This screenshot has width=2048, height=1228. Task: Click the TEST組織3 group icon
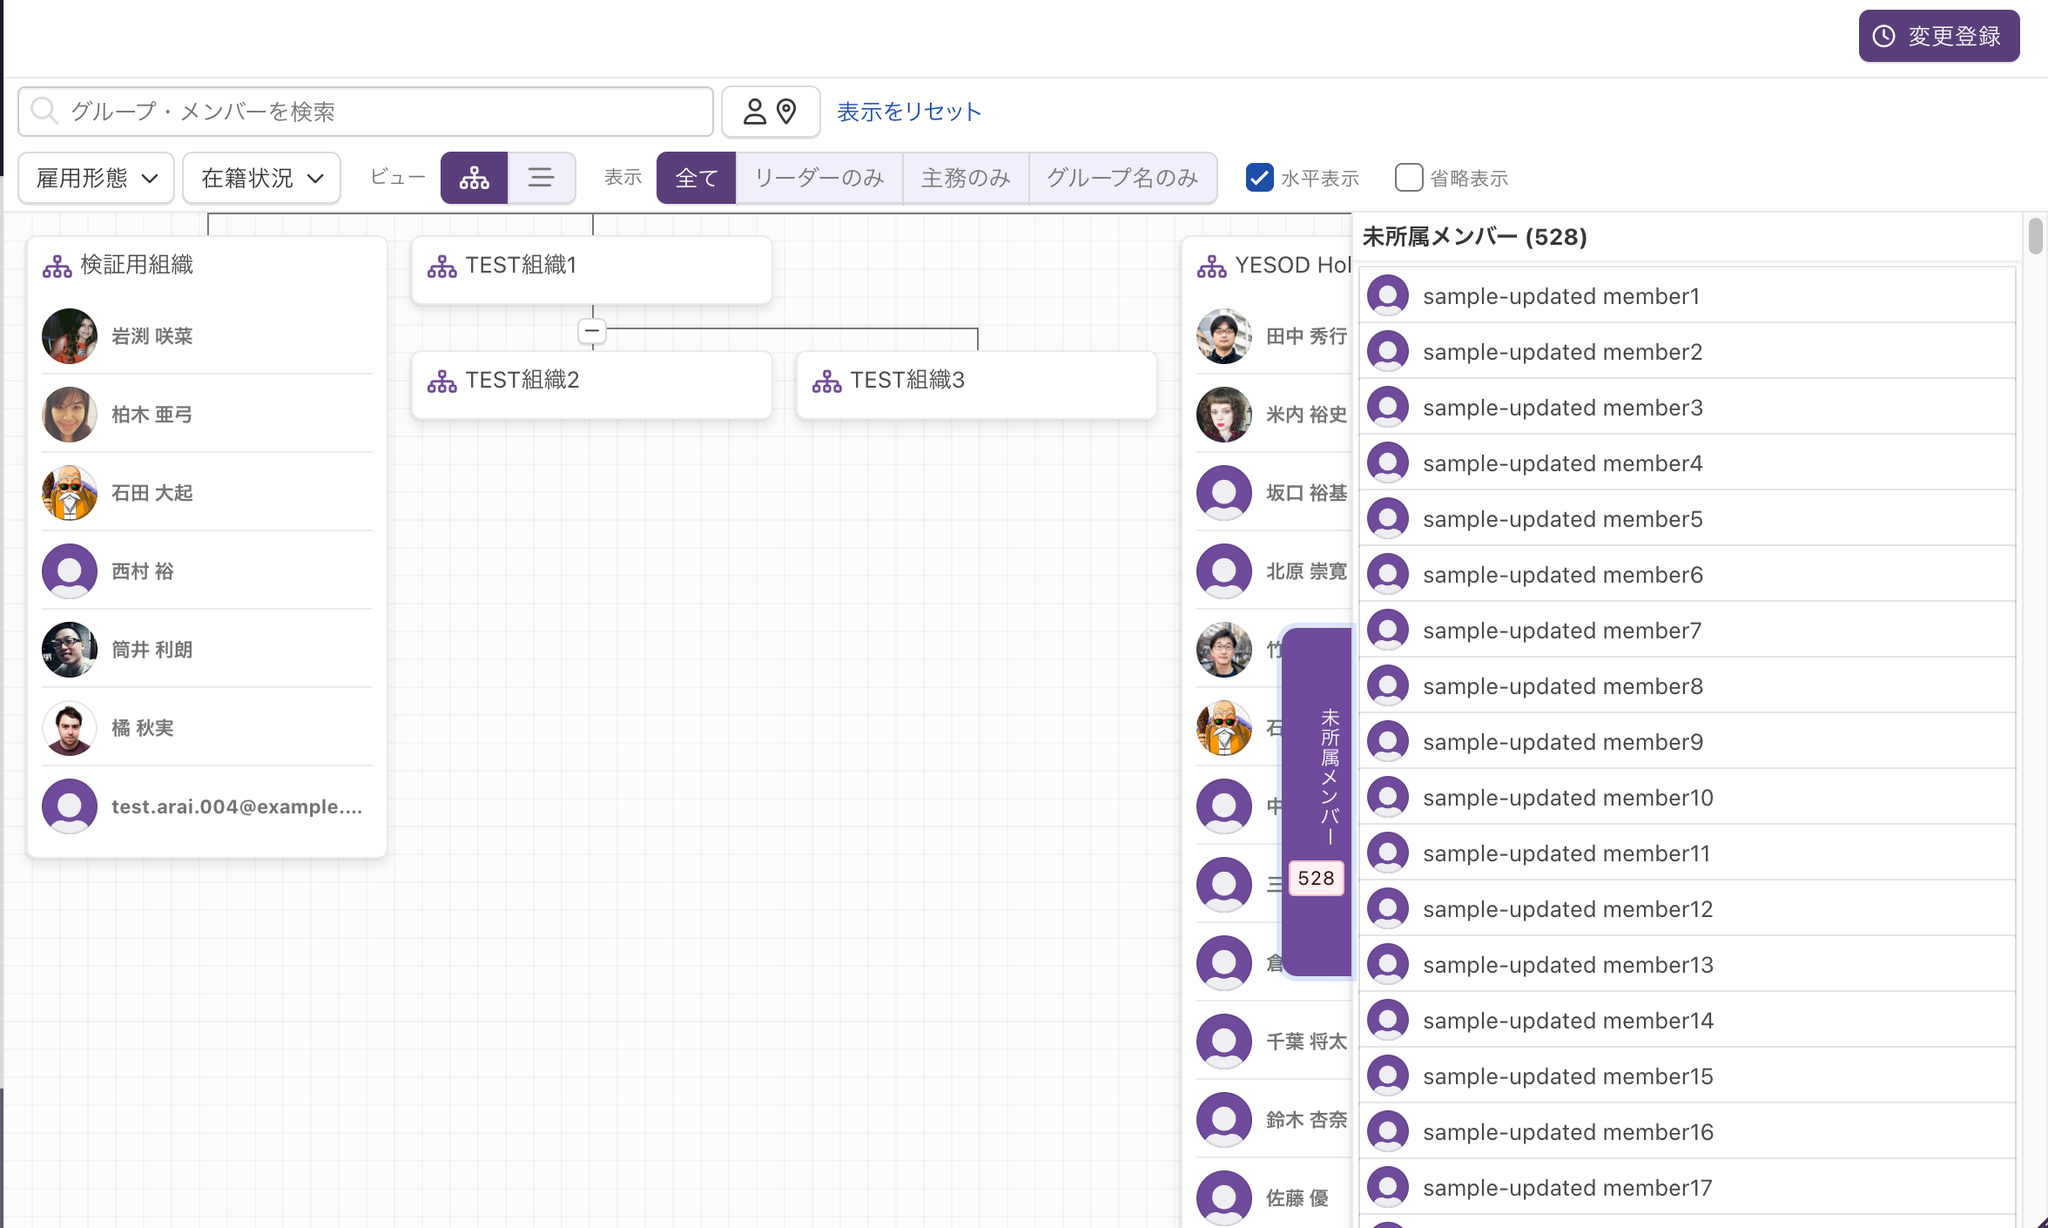(827, 381)
